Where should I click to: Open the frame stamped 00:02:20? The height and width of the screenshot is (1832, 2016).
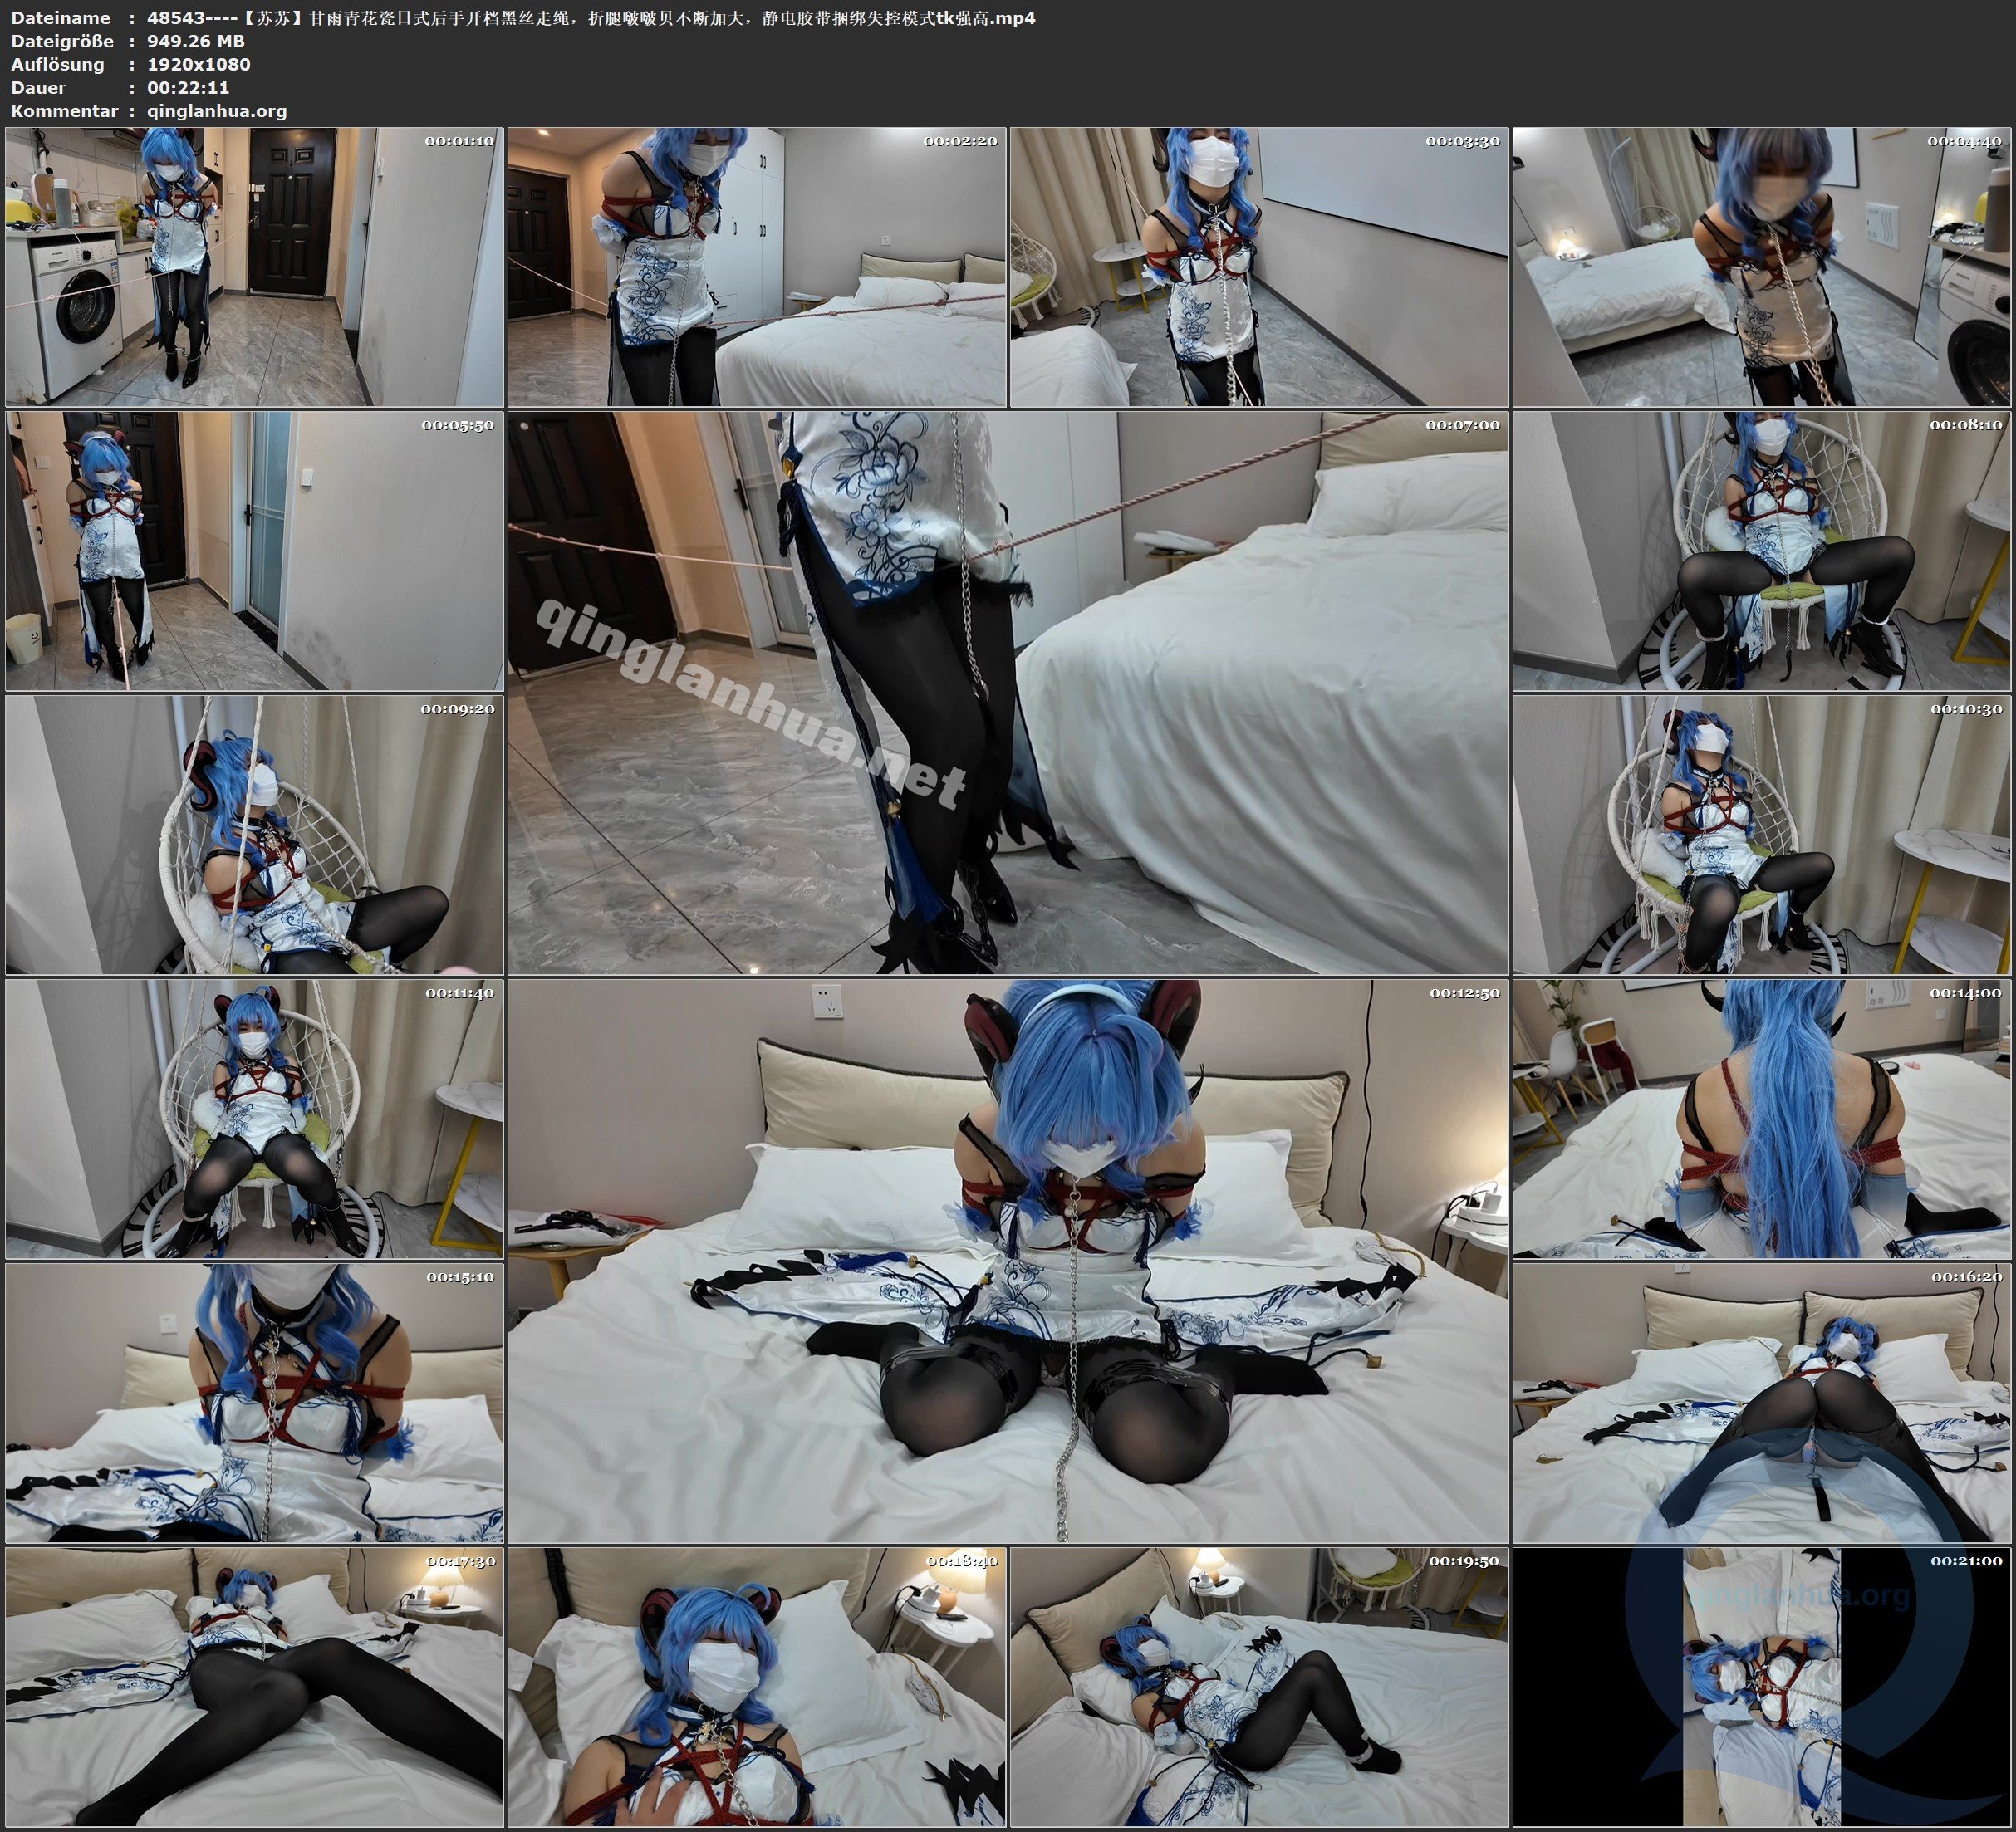756,266
